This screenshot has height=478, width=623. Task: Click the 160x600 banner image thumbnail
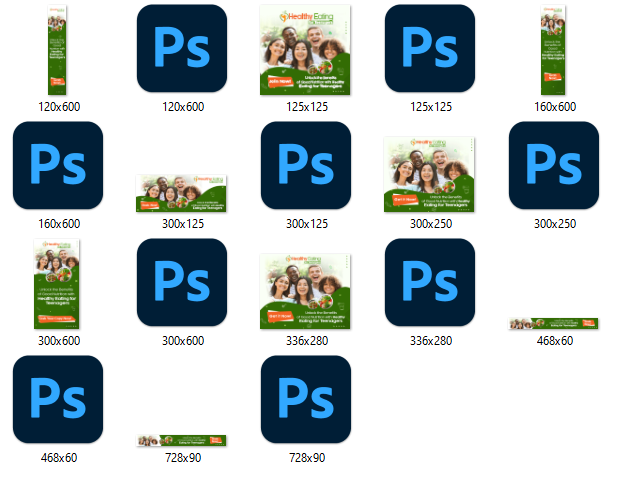pos(553,50)
